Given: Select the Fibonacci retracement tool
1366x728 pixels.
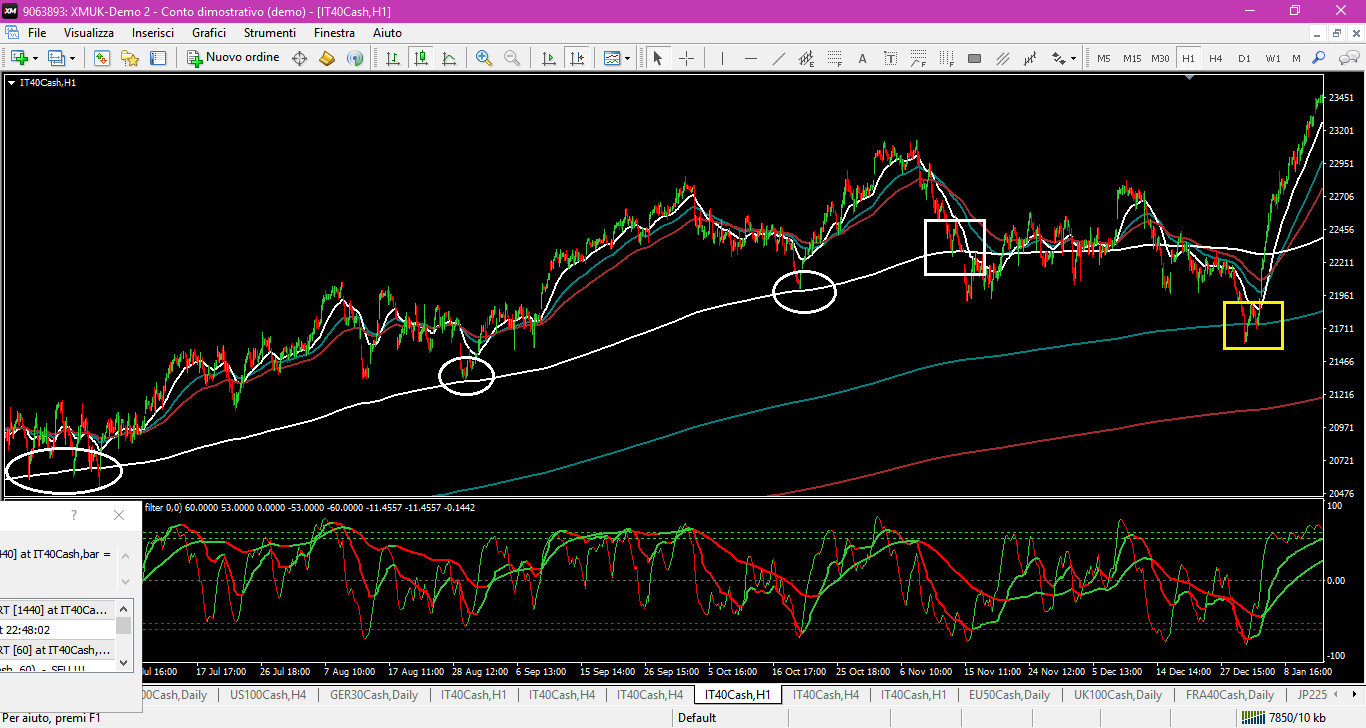Looking at the screenshot, I should pyautogui.click(x=834, y=58).
